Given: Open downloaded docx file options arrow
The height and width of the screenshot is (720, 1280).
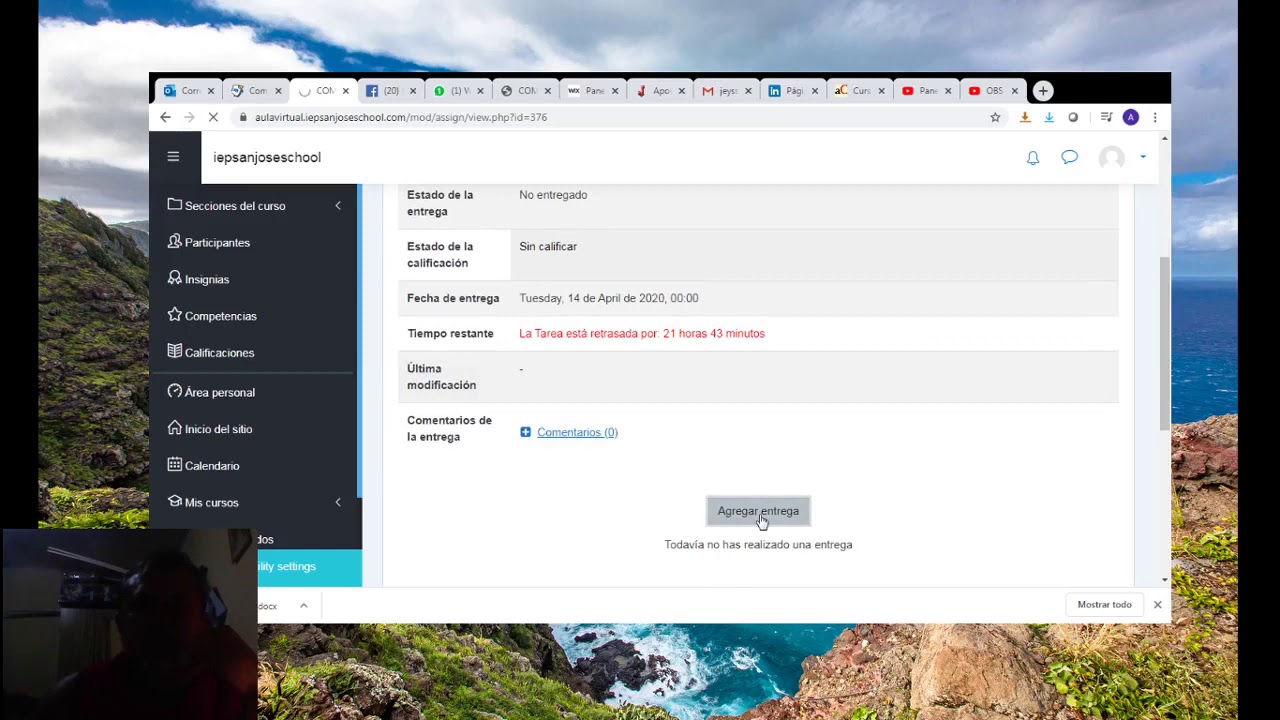Looking at the screenshot, I should coord(303,605).
